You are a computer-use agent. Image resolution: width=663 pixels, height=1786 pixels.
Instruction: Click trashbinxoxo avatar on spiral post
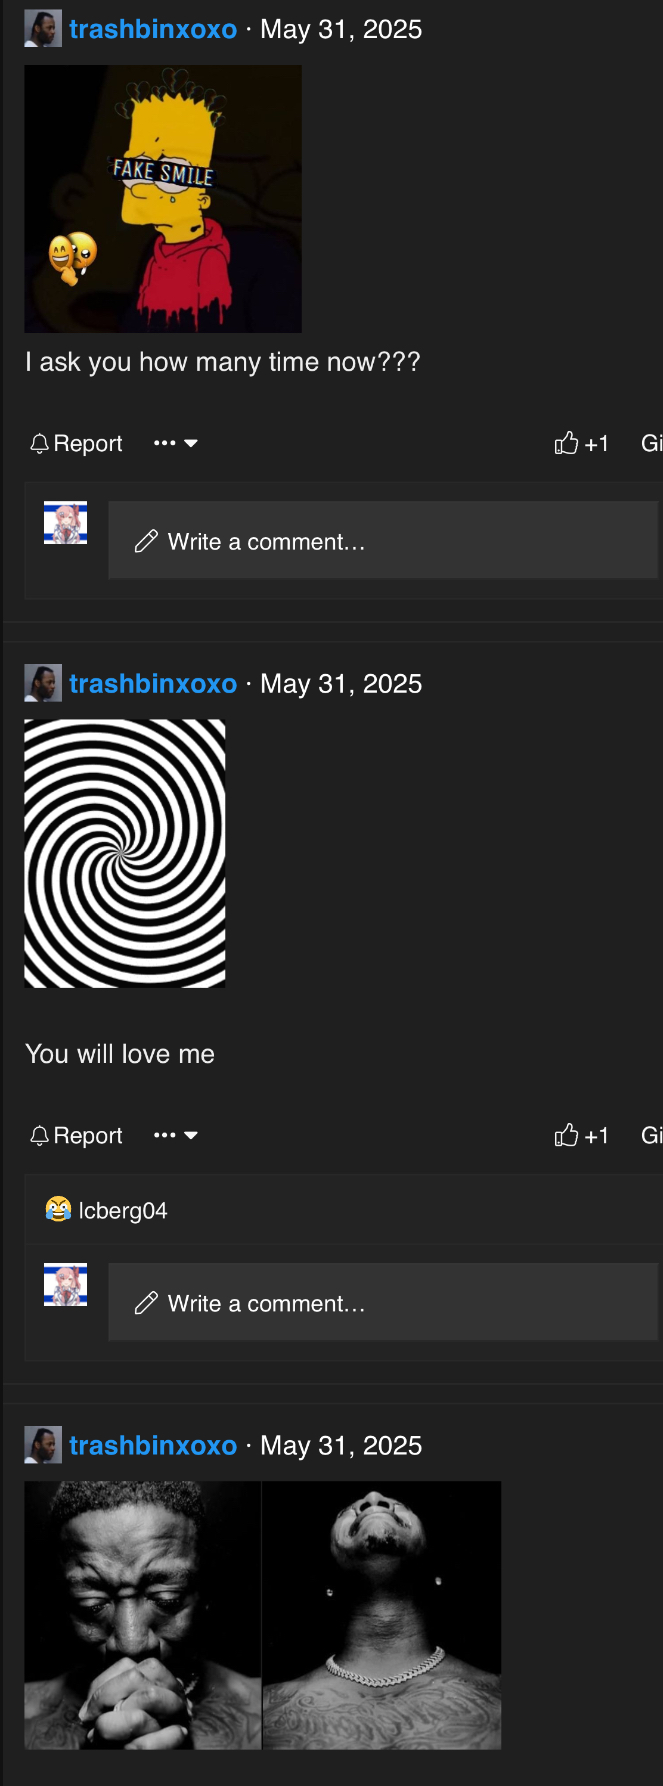click(43, 683)
